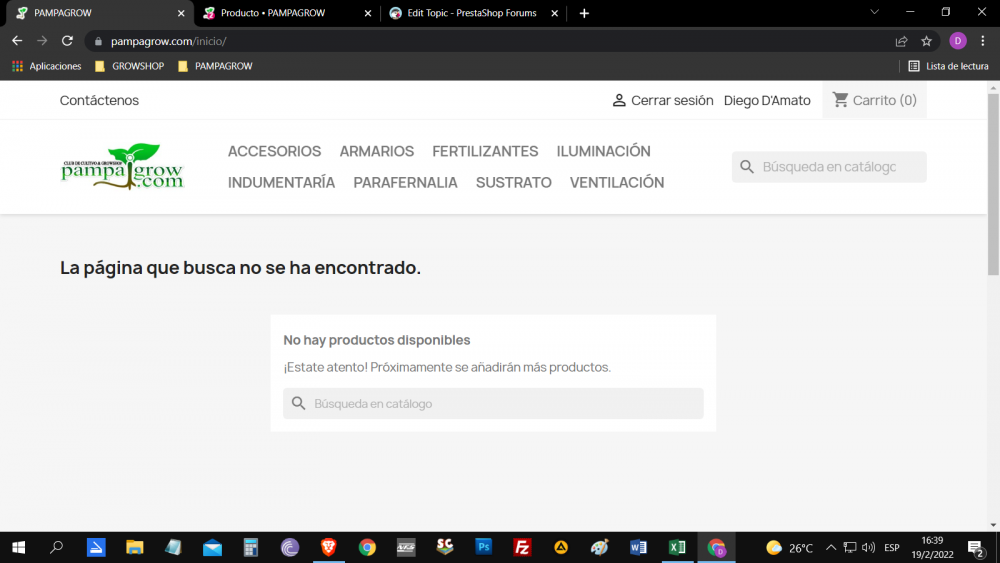Viewport: 1000px width, 563px height.
Task: Open the Carrito (0) shopping cart
Action: (x=874, y=100)
